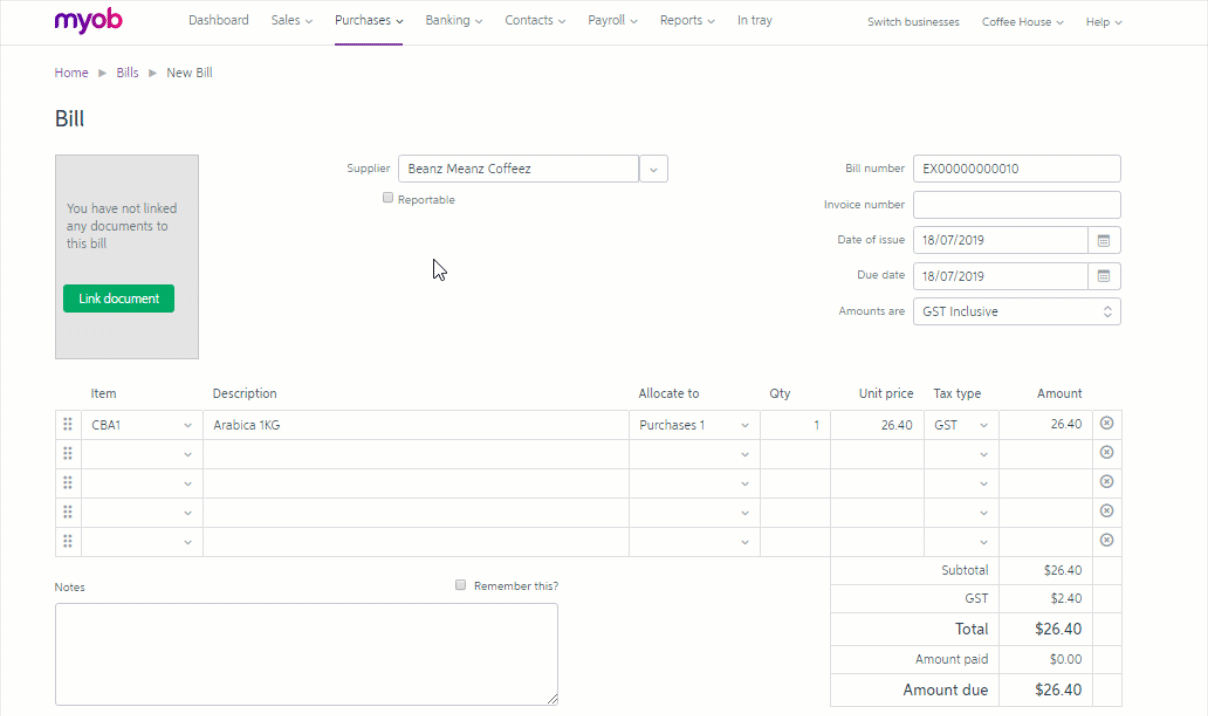Click the MYOB logo

tap(88, 21)
